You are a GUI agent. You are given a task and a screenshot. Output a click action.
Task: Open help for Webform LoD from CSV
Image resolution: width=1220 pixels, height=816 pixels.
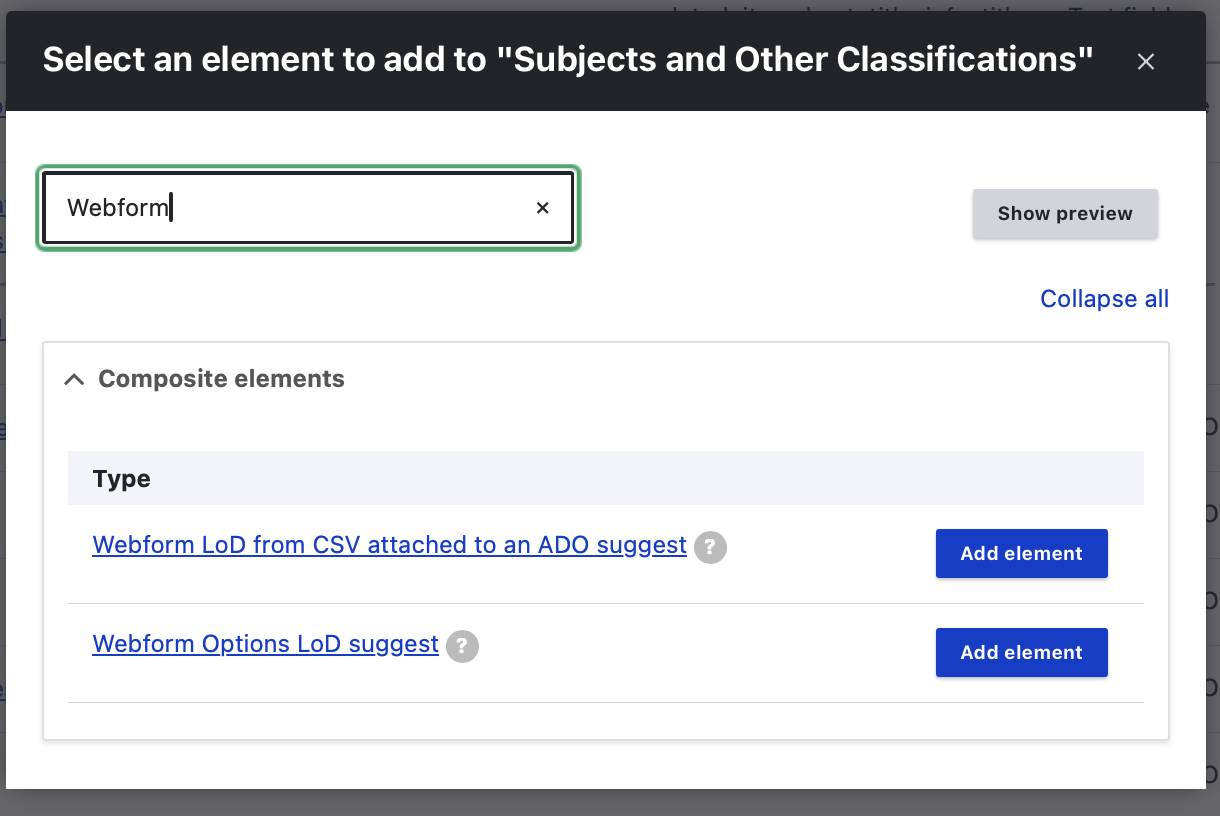pyautogui.click(x=710, y=548)
